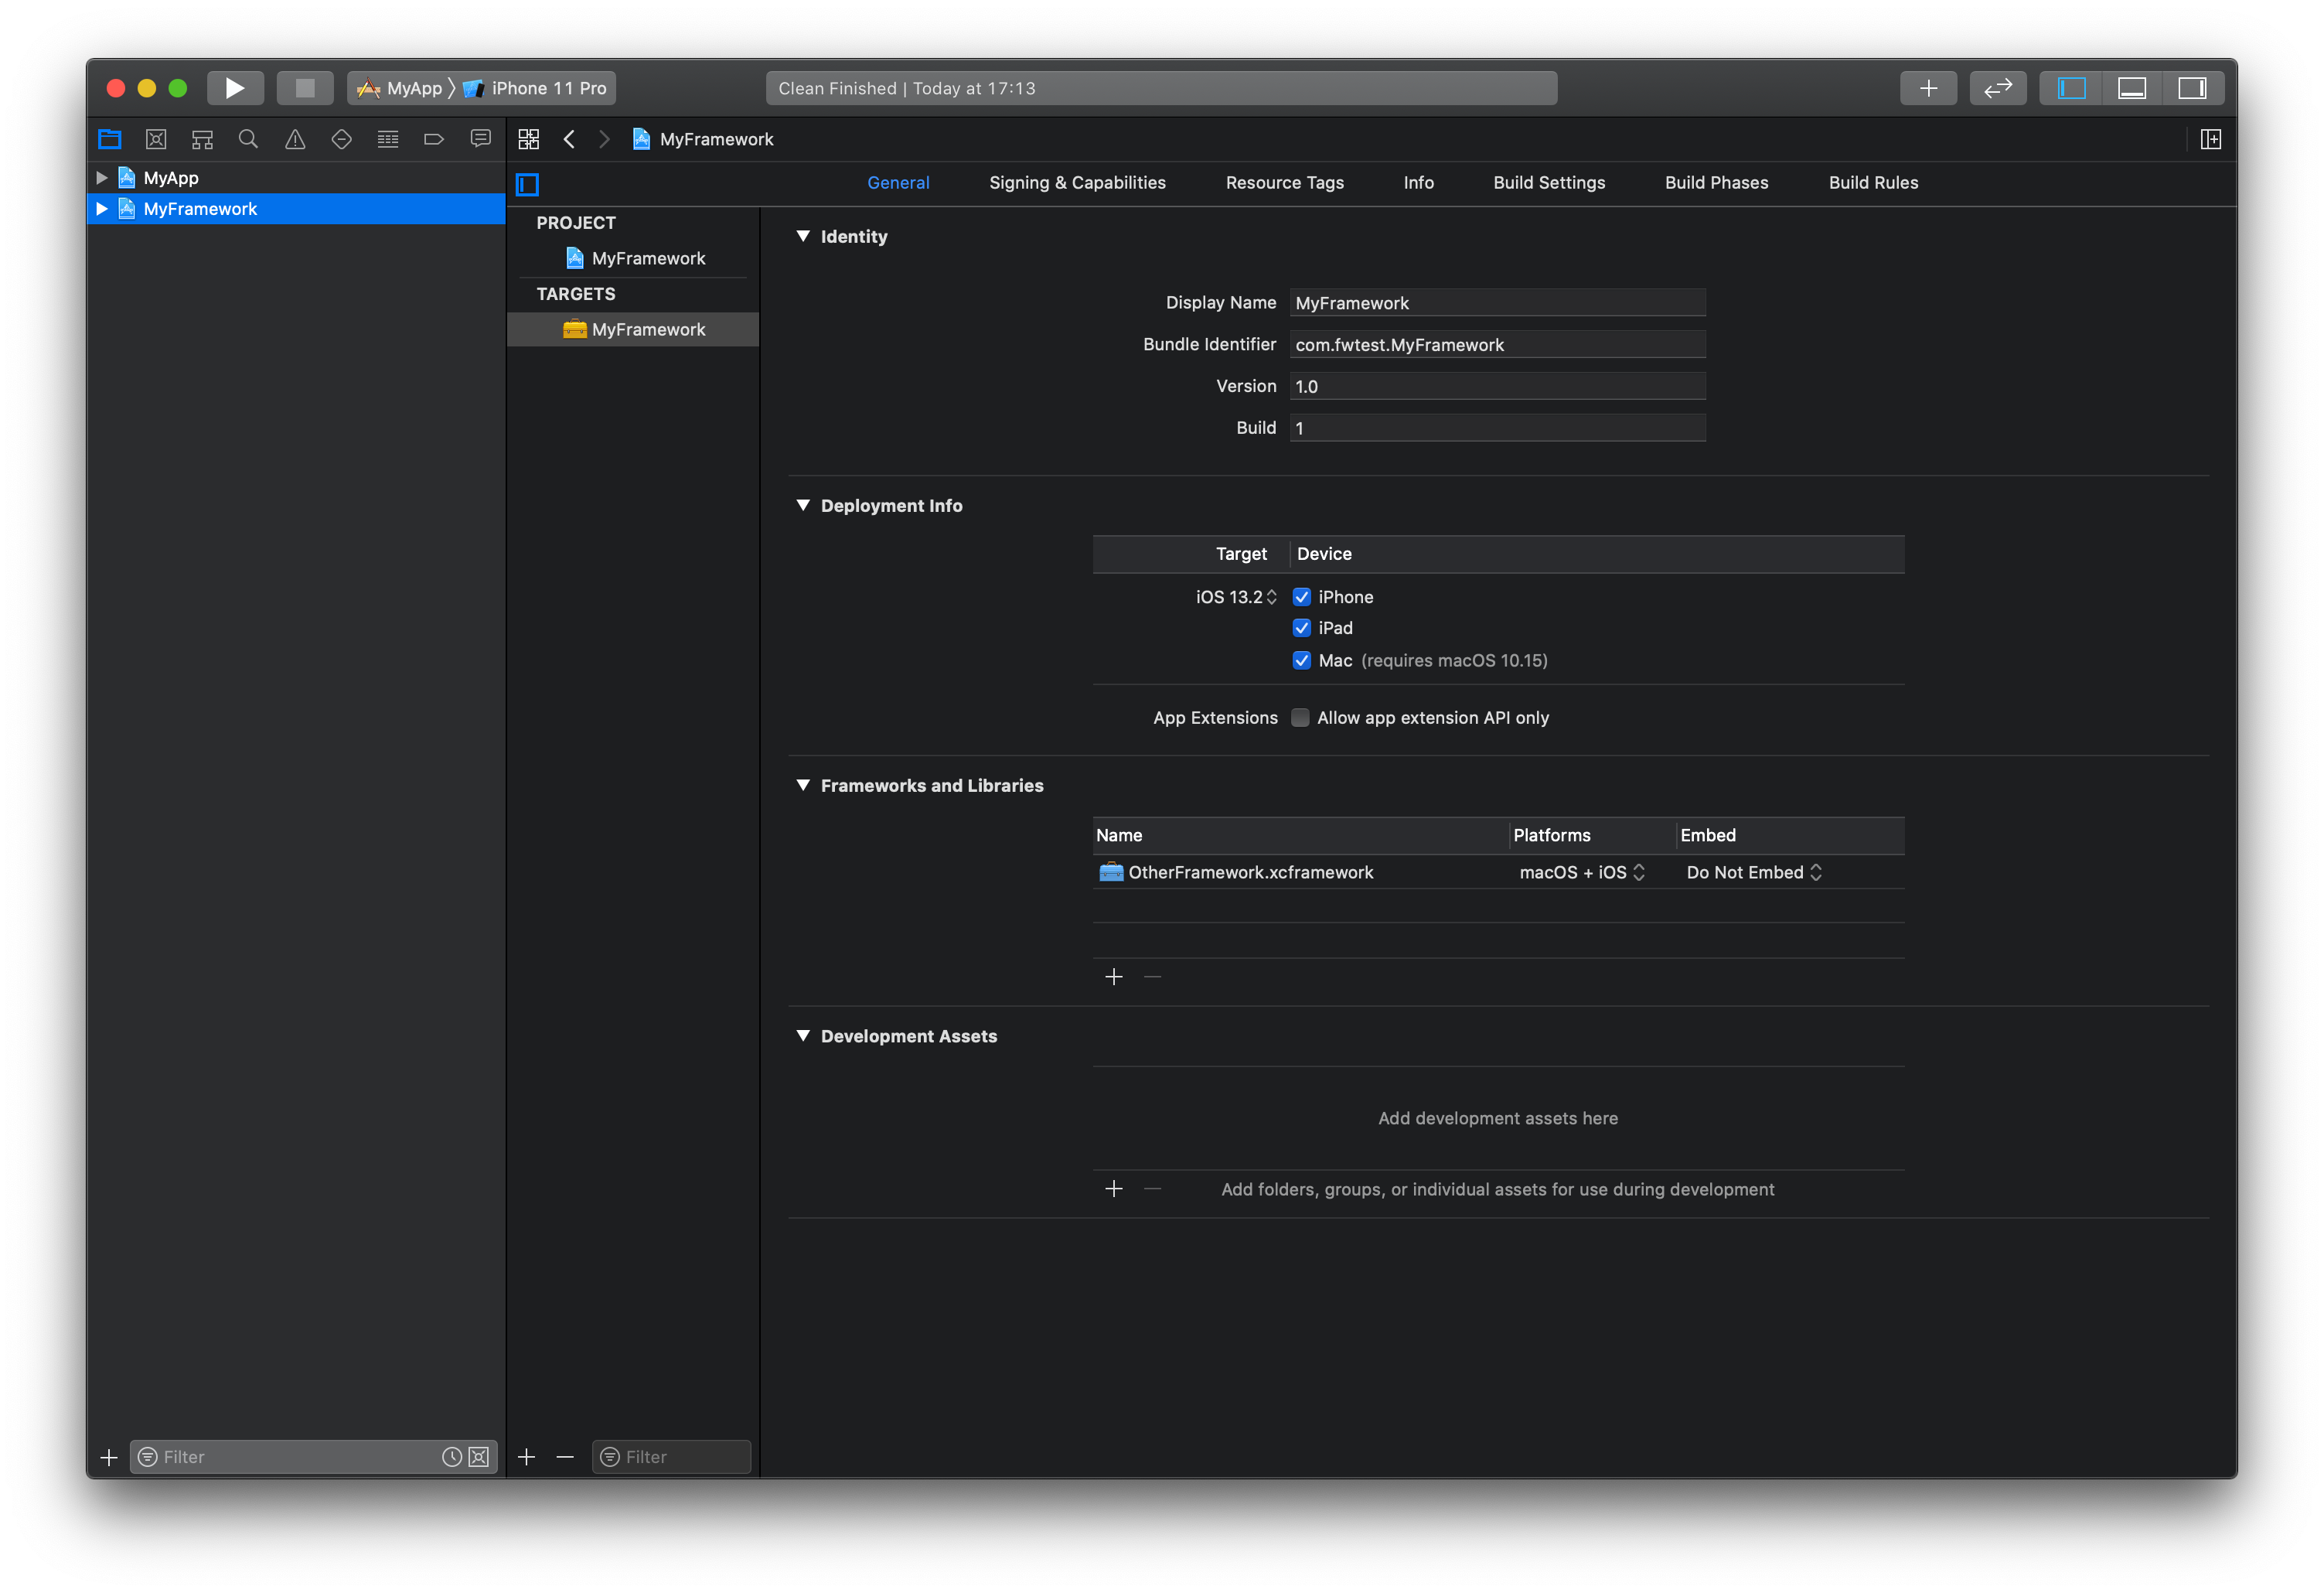Click the Library plus button
The image size is (2324, 1593).
1928,88
